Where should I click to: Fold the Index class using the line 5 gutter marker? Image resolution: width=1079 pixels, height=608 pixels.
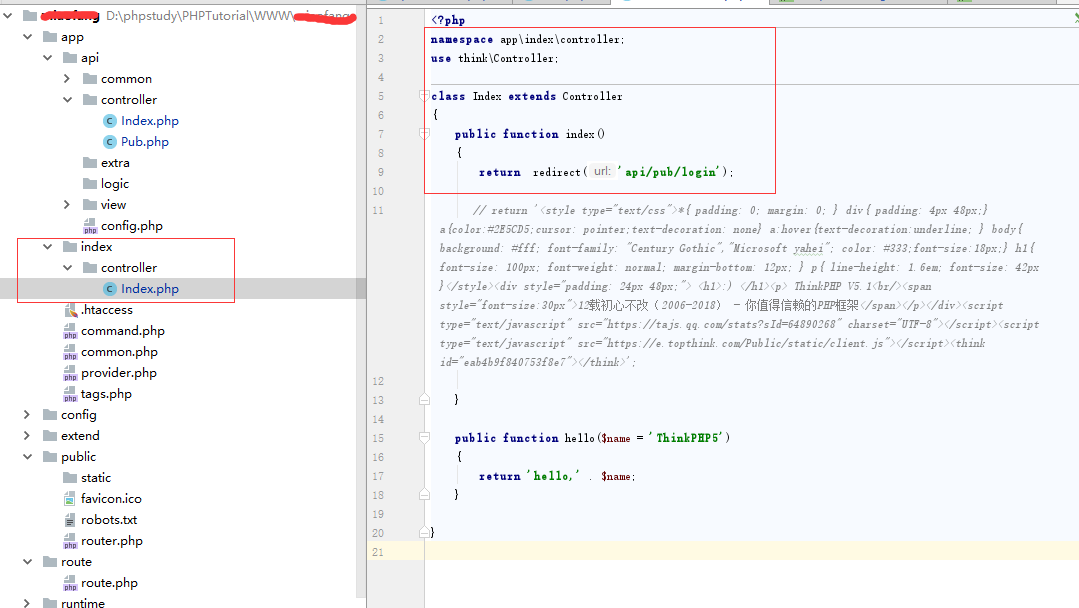pos(424,95)
